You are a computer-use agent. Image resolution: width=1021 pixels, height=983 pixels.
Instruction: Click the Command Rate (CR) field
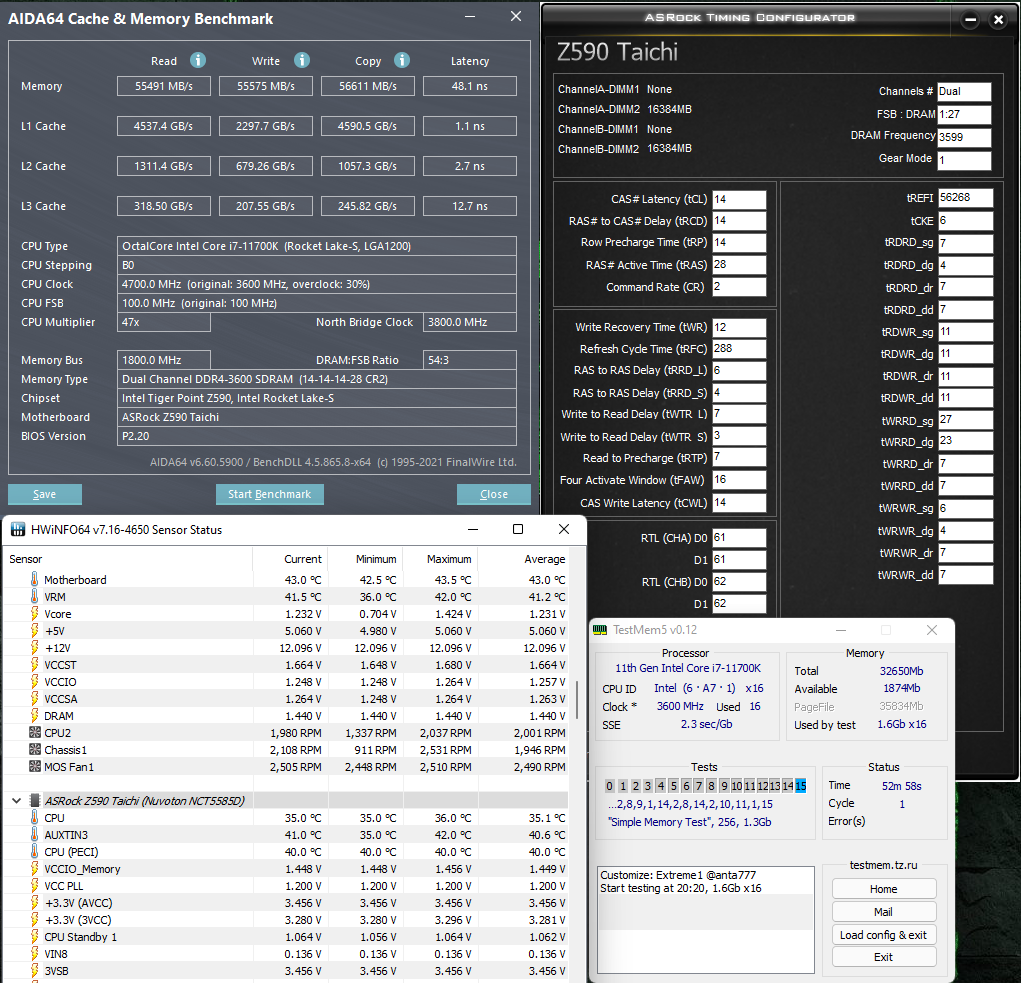coord(739,286)
